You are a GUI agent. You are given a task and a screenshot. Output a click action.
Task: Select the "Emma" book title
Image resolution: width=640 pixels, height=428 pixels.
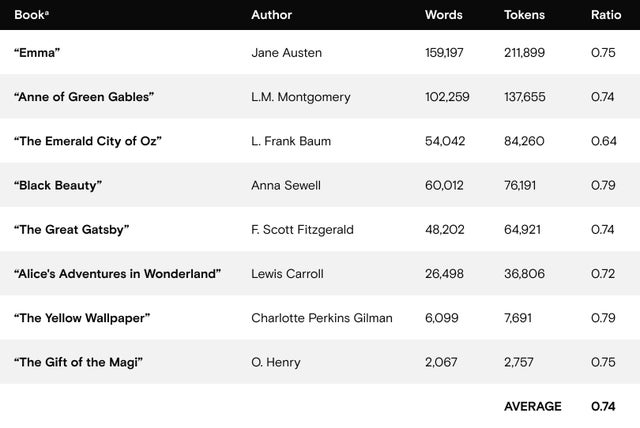37,53
